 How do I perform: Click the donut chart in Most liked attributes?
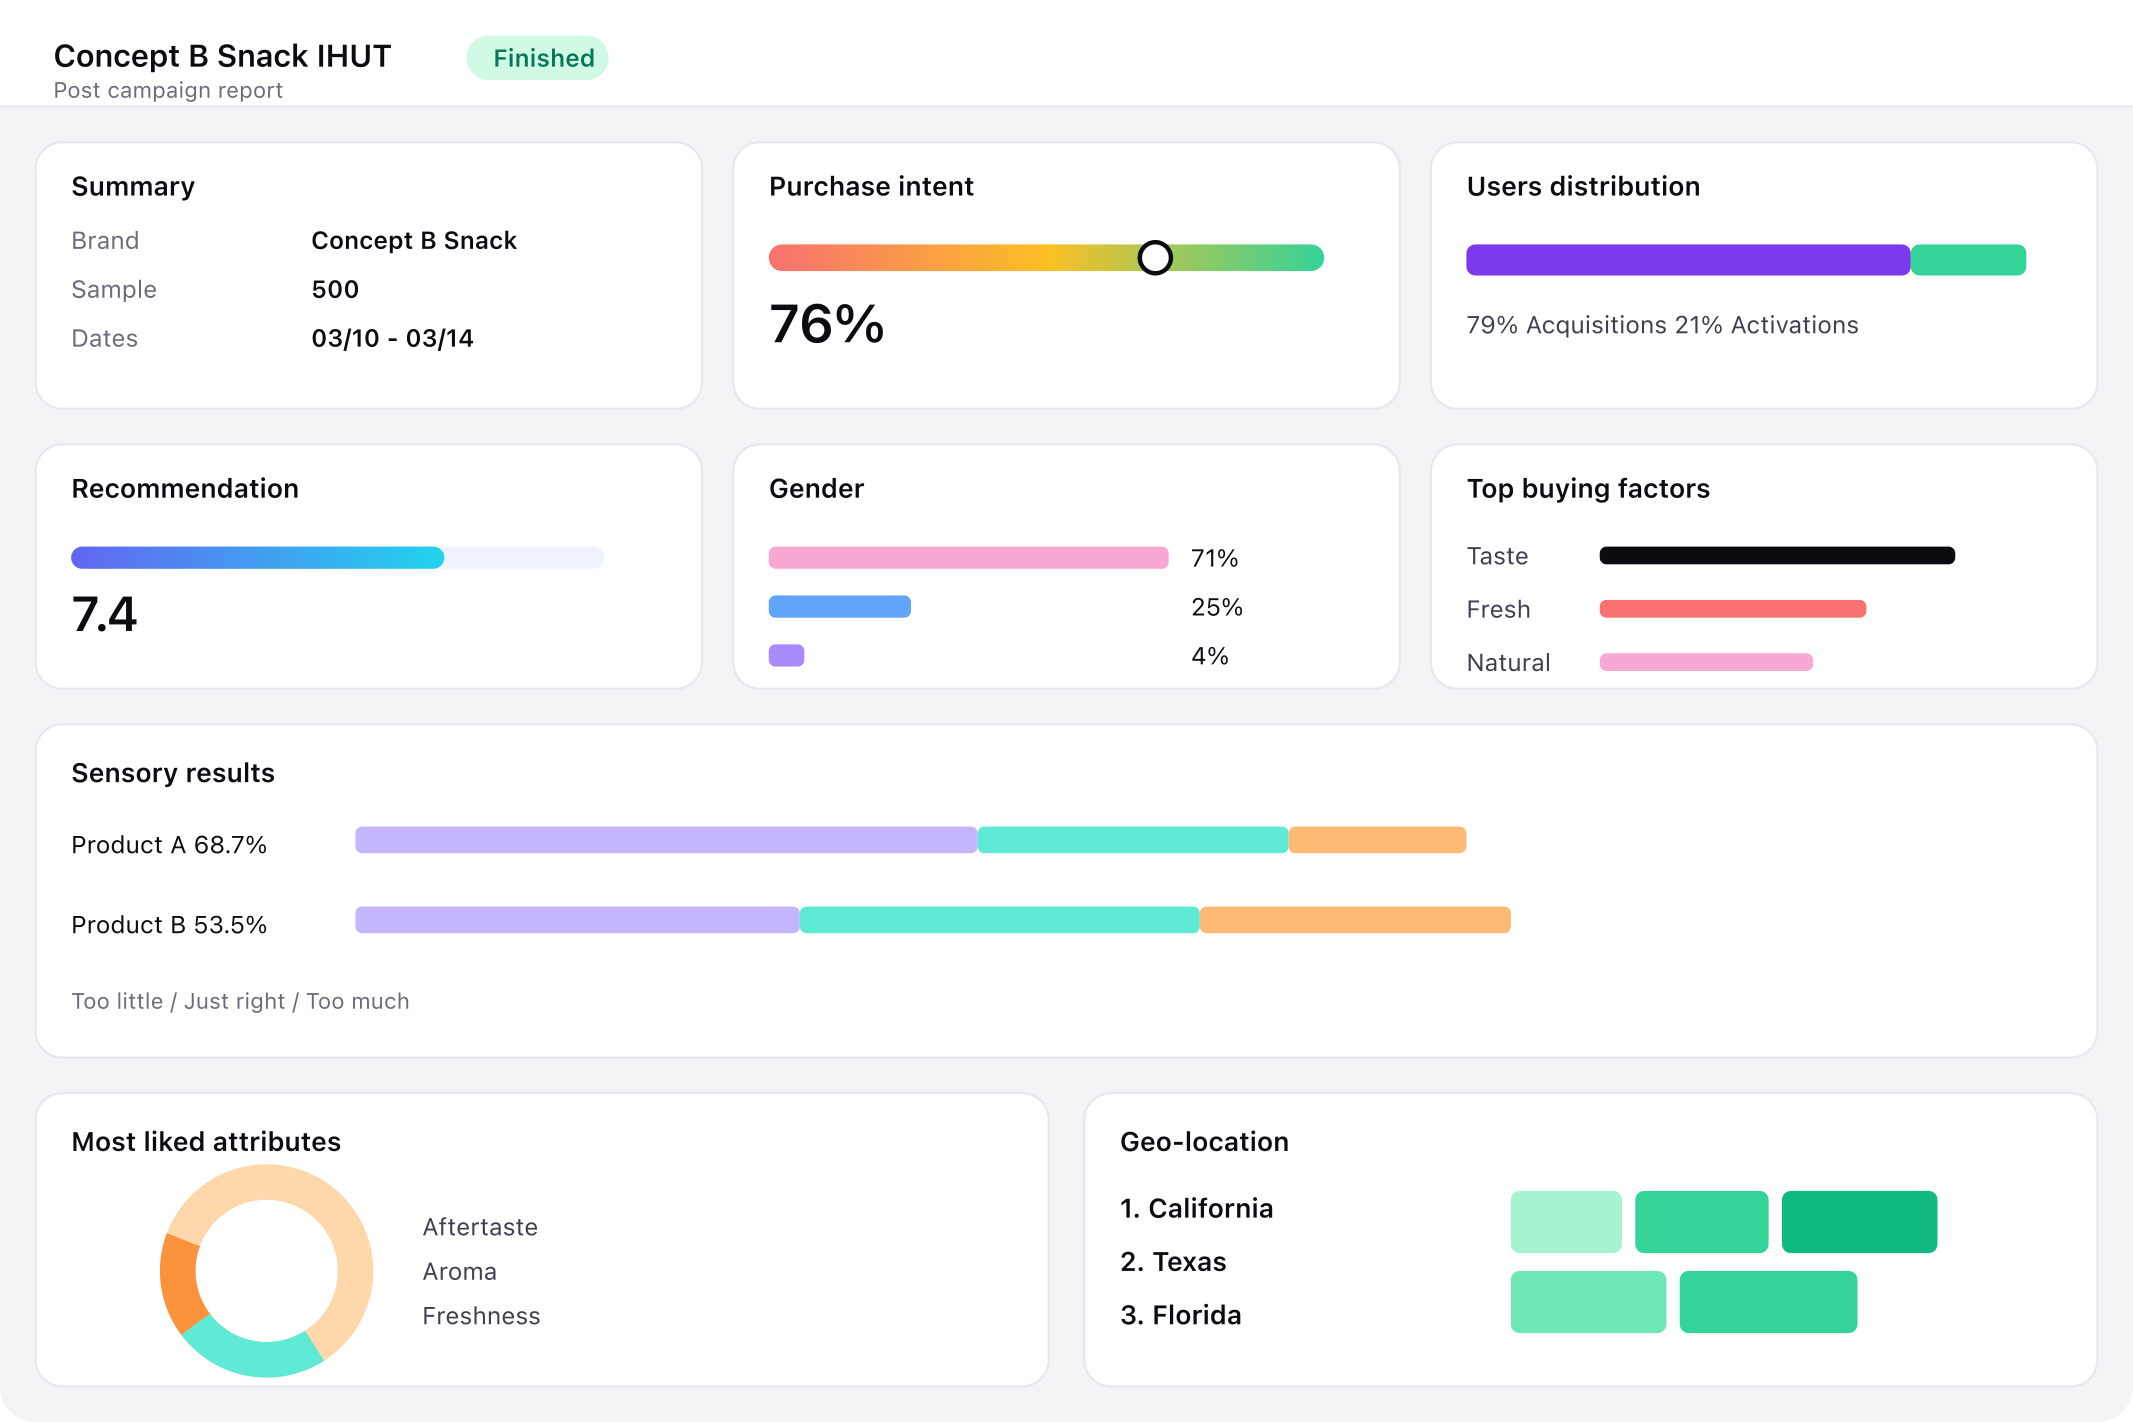click(266, 1271)
